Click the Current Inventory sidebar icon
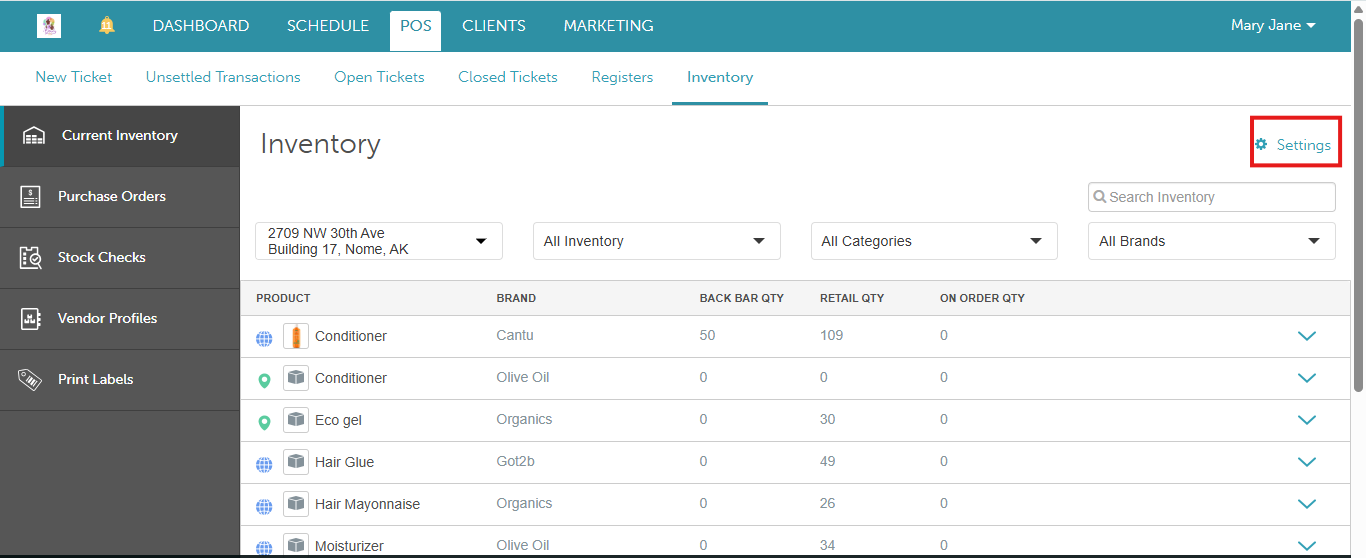1366x558 pixels. pos(34,136)
